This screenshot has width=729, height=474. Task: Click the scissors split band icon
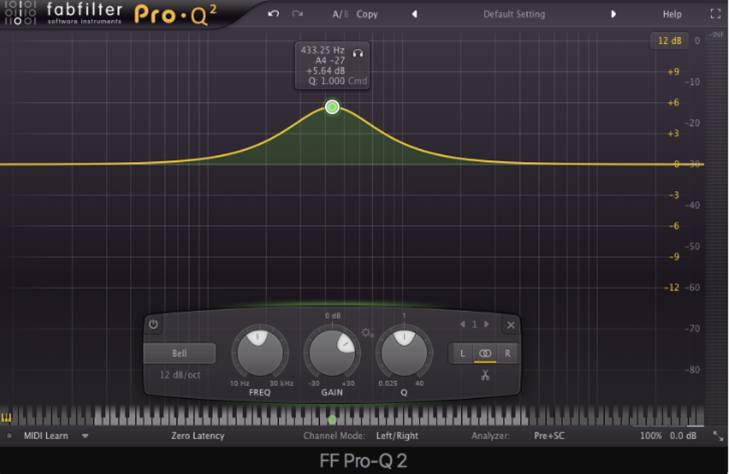[485, 375]
